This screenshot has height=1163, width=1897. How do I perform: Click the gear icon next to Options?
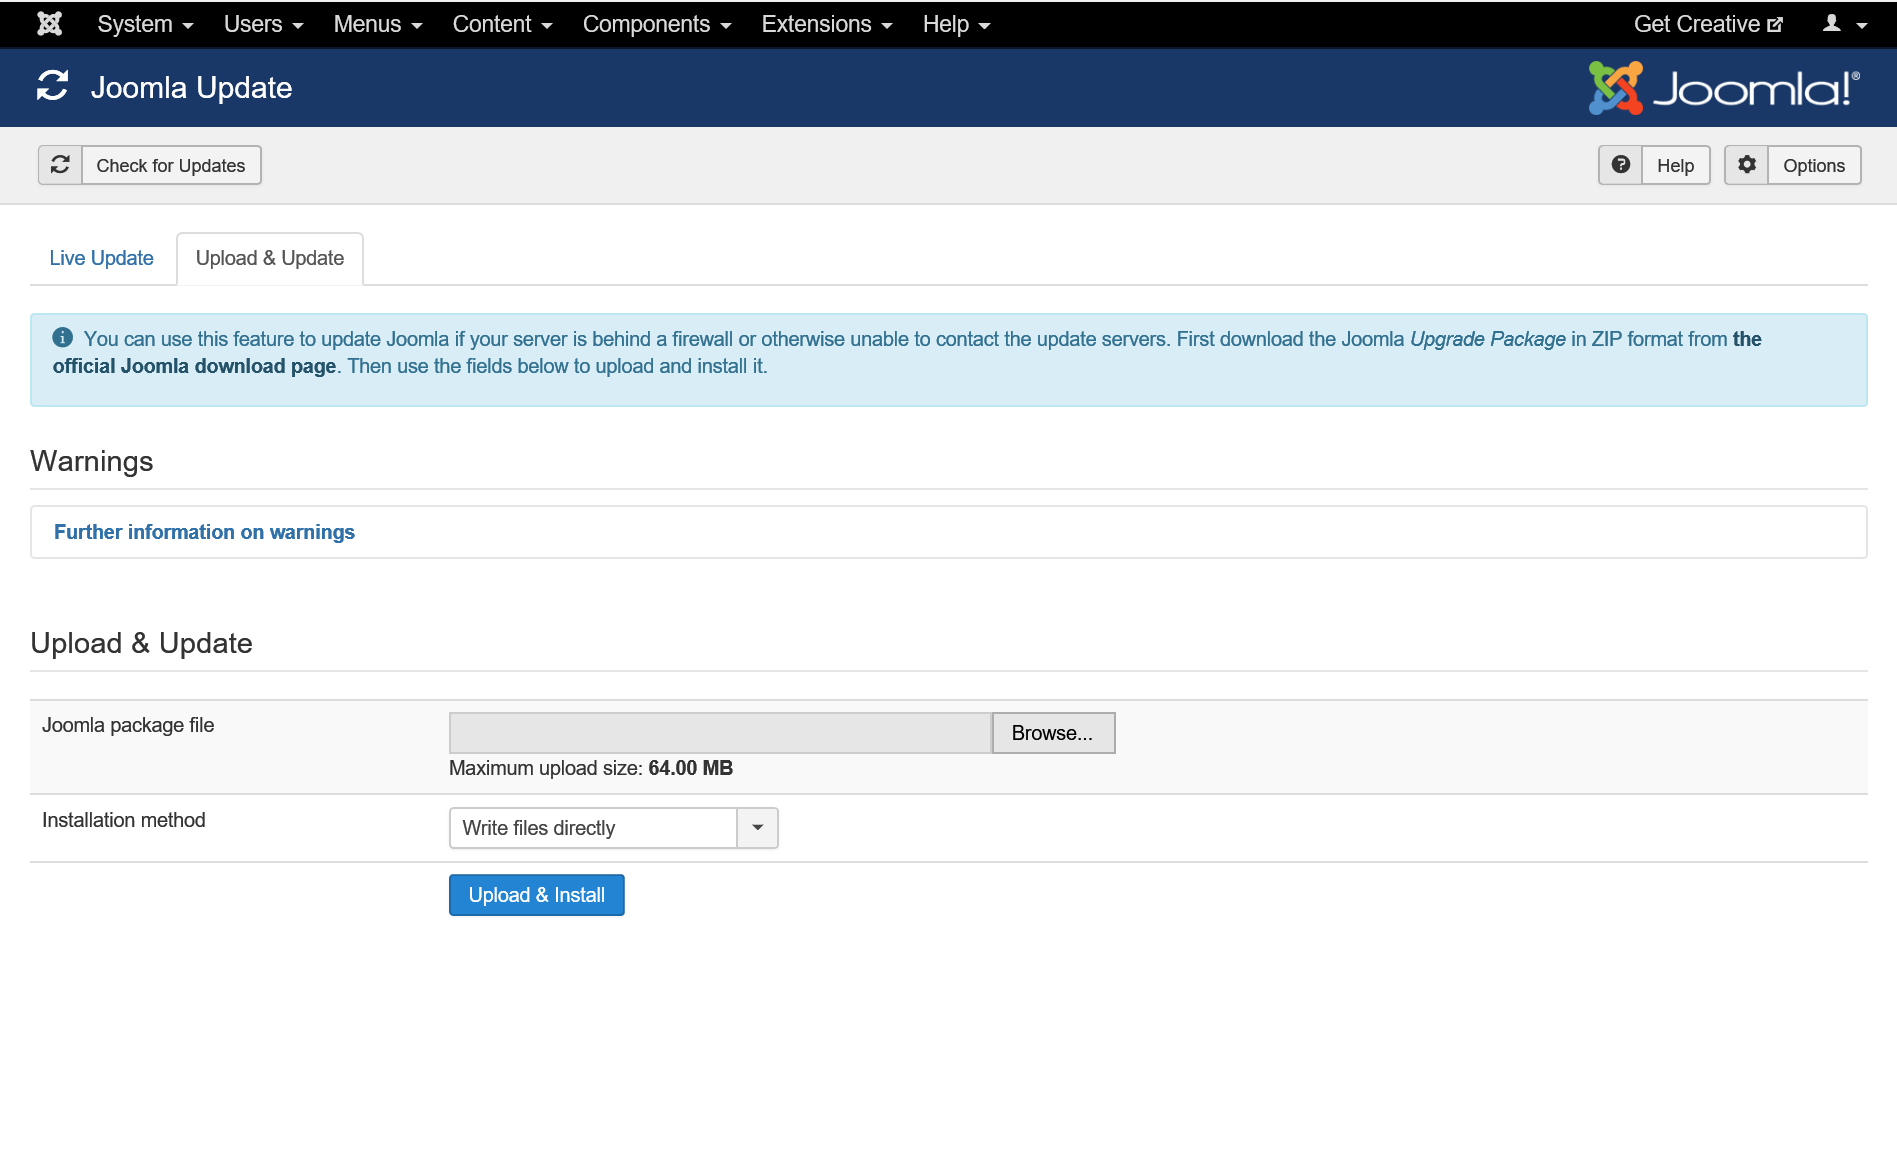coord(1747,165)
